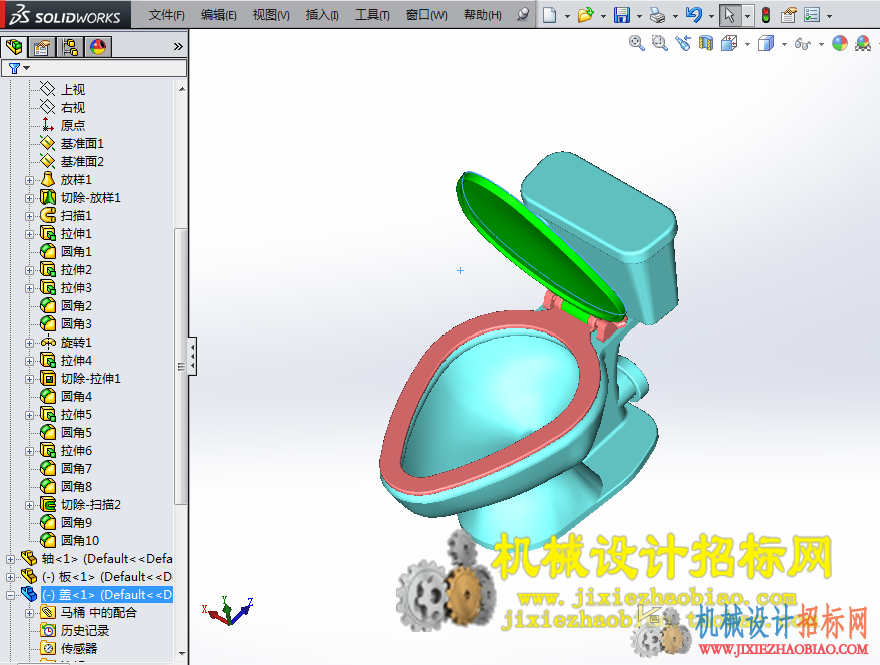Expand the manager panel tabs chevron
Viewport: 880px width, 665px height.
[178, 47]
